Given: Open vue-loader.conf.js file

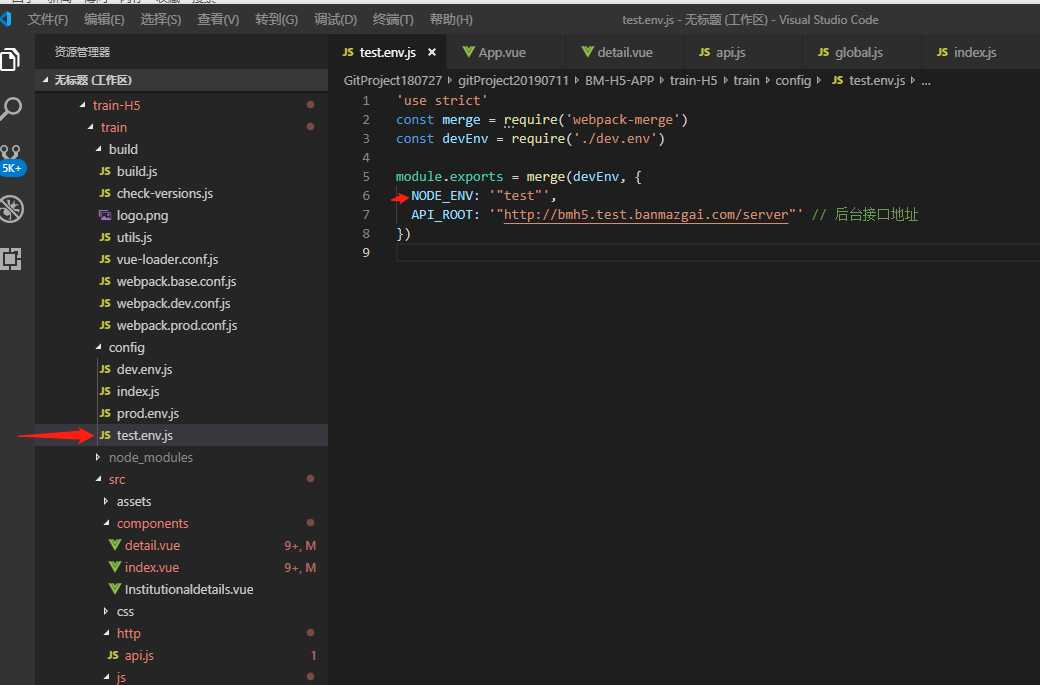Looking at the screenshot, I should (181, 259).
